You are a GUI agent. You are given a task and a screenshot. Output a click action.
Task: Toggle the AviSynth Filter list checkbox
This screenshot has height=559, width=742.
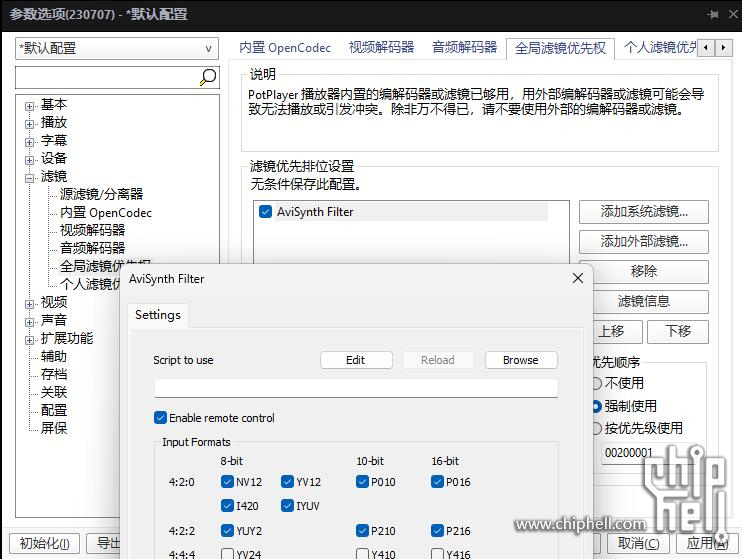pyautogui.click(x=265, y=212)
